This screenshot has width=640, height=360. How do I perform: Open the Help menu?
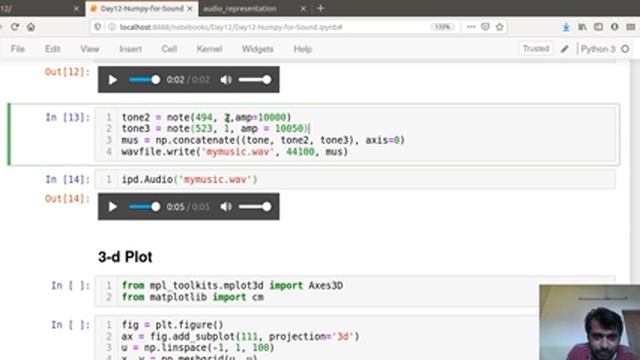click(x=303, y=49)
